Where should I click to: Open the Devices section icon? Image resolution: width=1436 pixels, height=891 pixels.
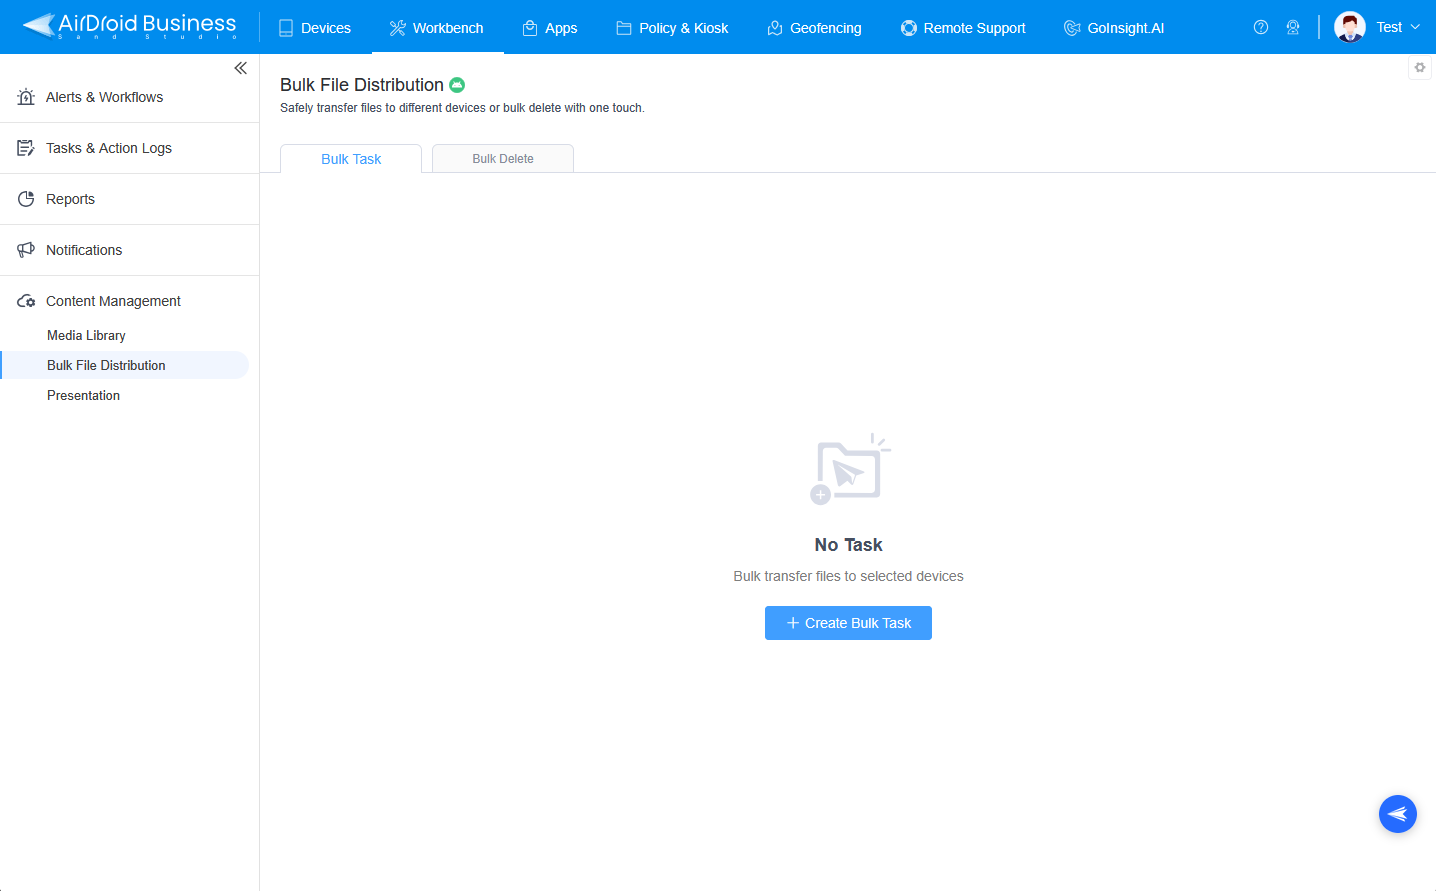tap(284, 27)
